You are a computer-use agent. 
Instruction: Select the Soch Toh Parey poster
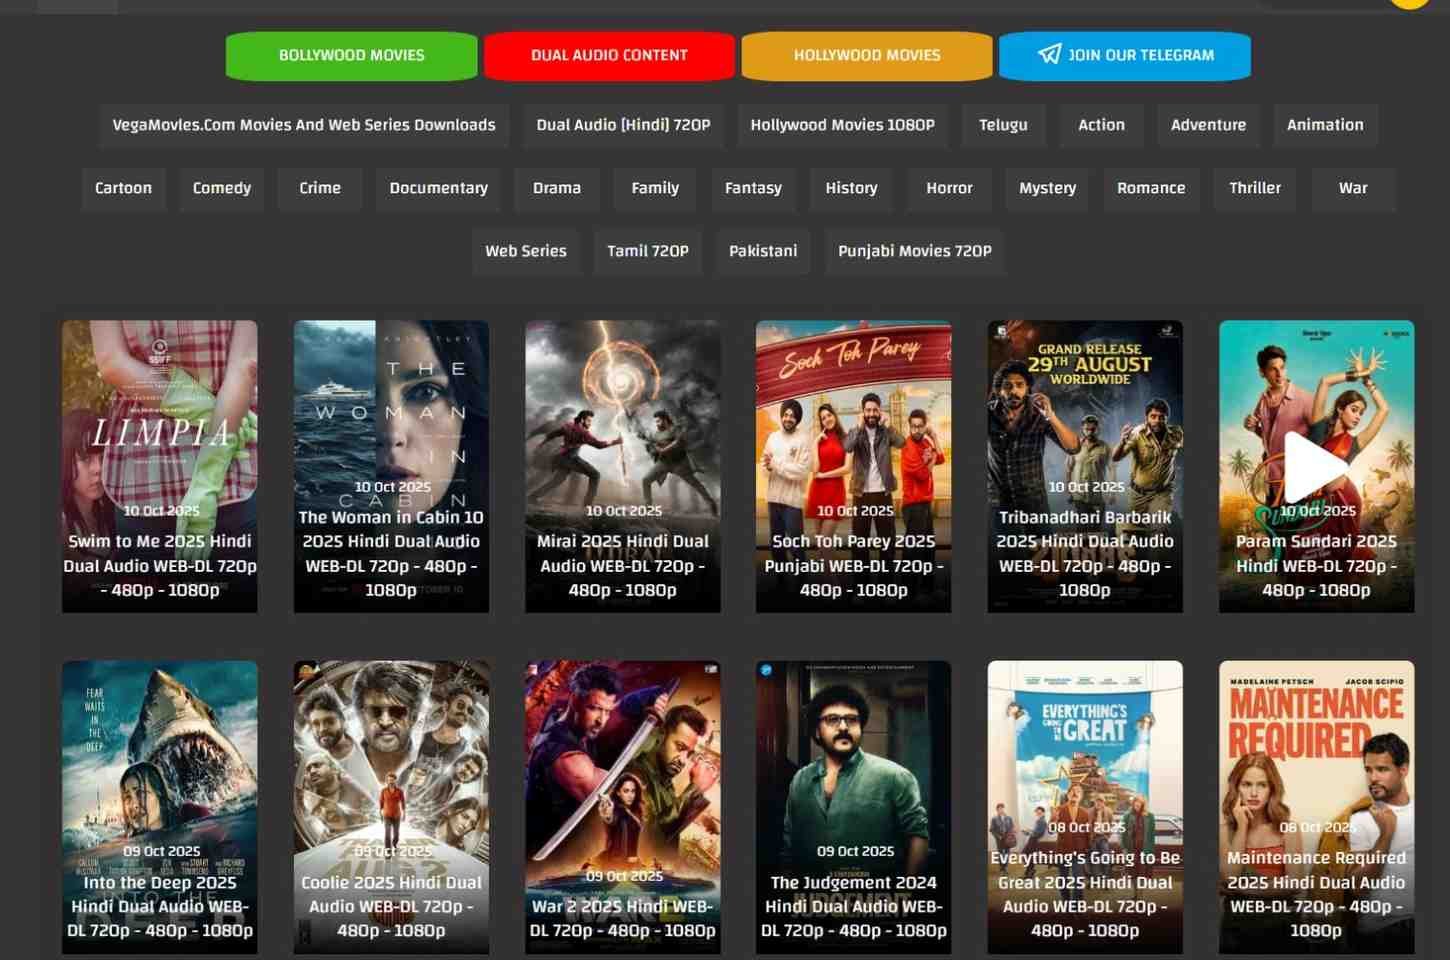coord(853,420)
